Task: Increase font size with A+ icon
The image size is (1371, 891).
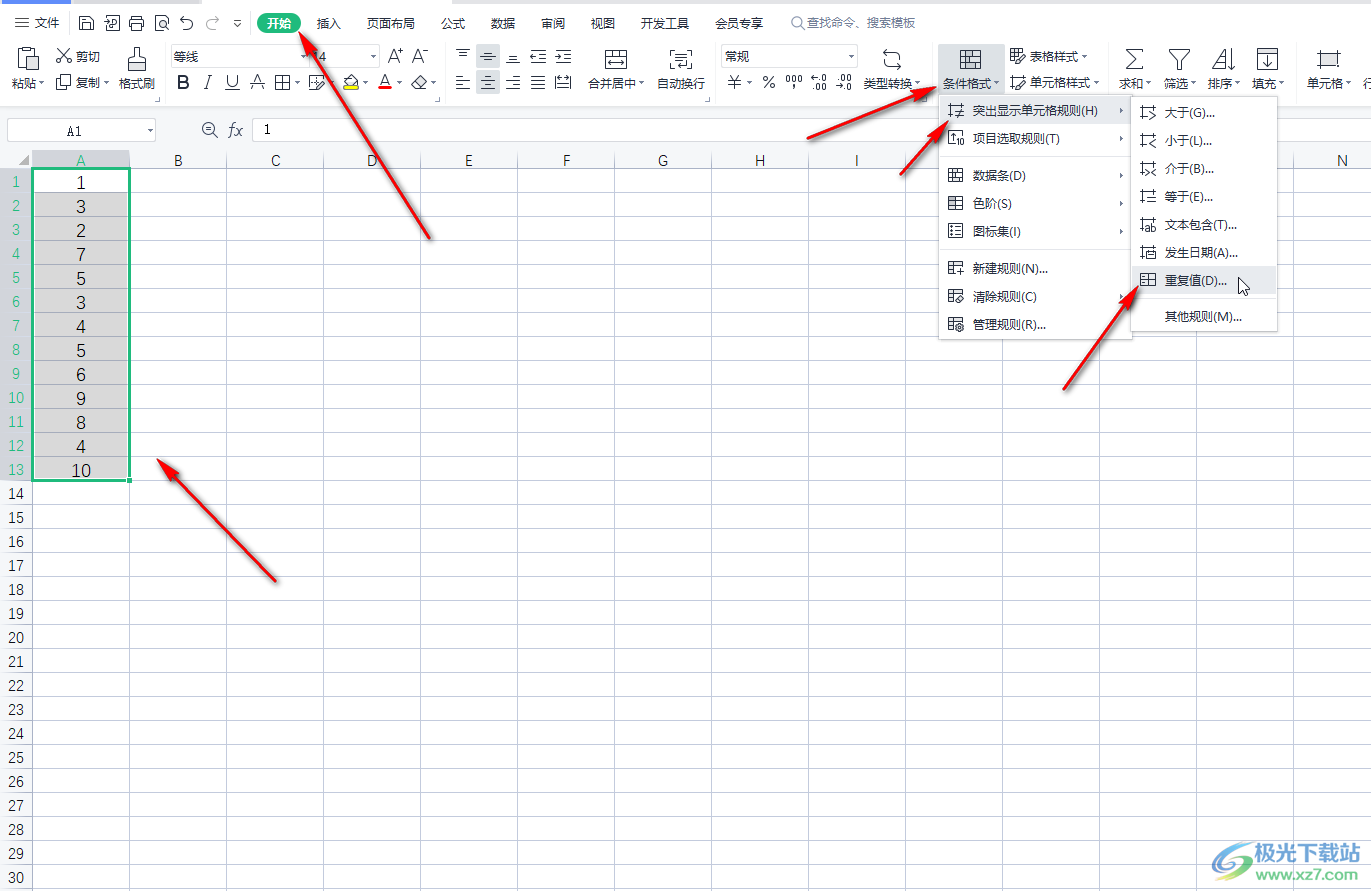Action: point(395,56)
